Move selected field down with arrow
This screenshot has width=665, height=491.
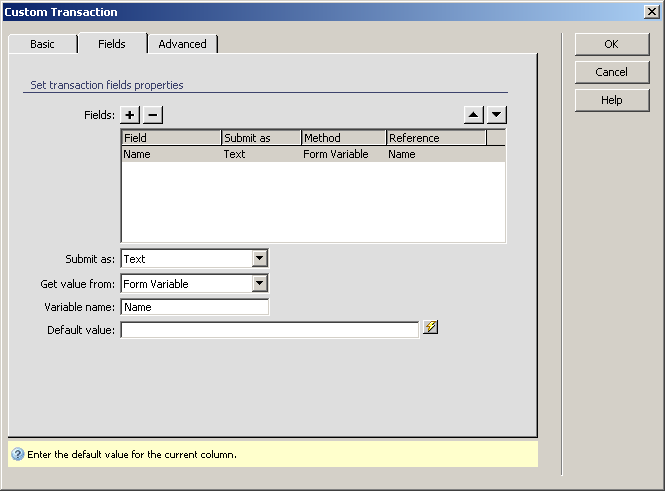(497, 115)
